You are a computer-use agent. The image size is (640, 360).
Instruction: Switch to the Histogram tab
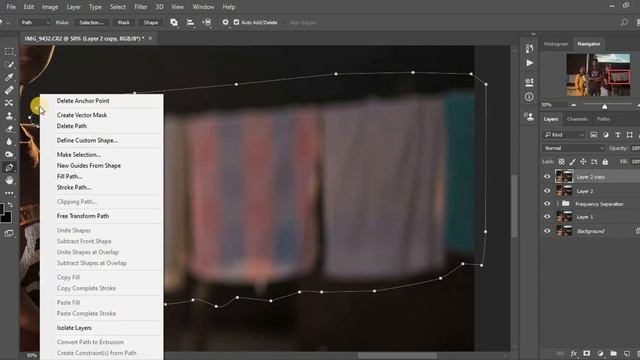coord(556,44)
